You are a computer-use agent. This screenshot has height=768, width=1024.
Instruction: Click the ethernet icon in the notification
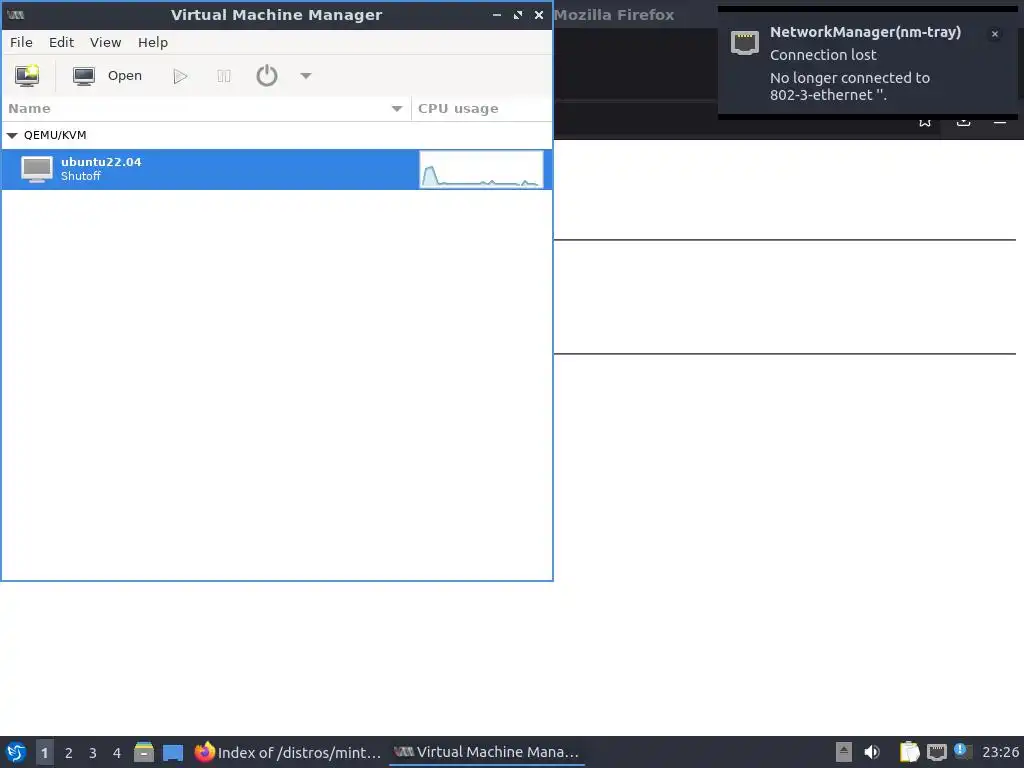[744, 42]
